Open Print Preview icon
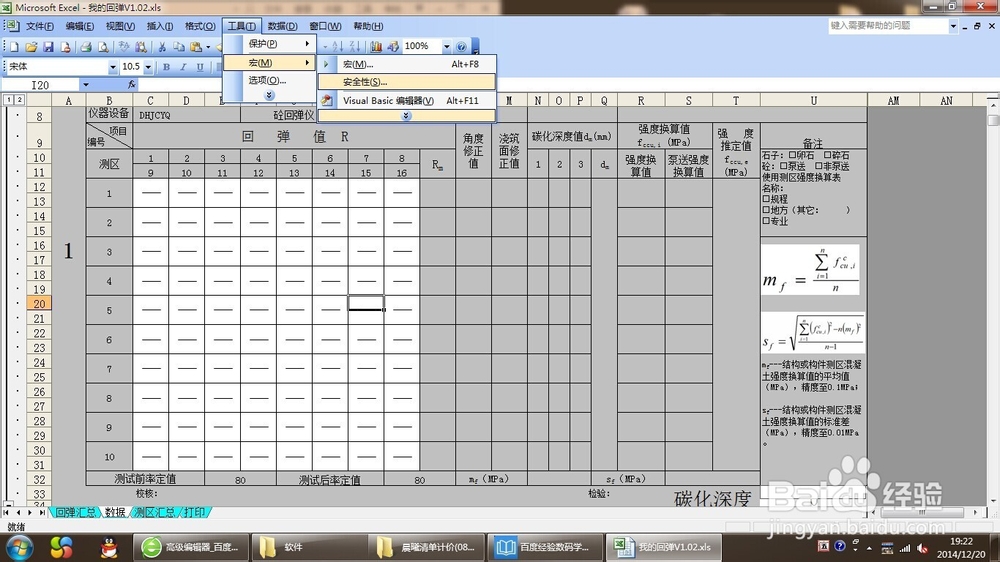 [103, 47]
